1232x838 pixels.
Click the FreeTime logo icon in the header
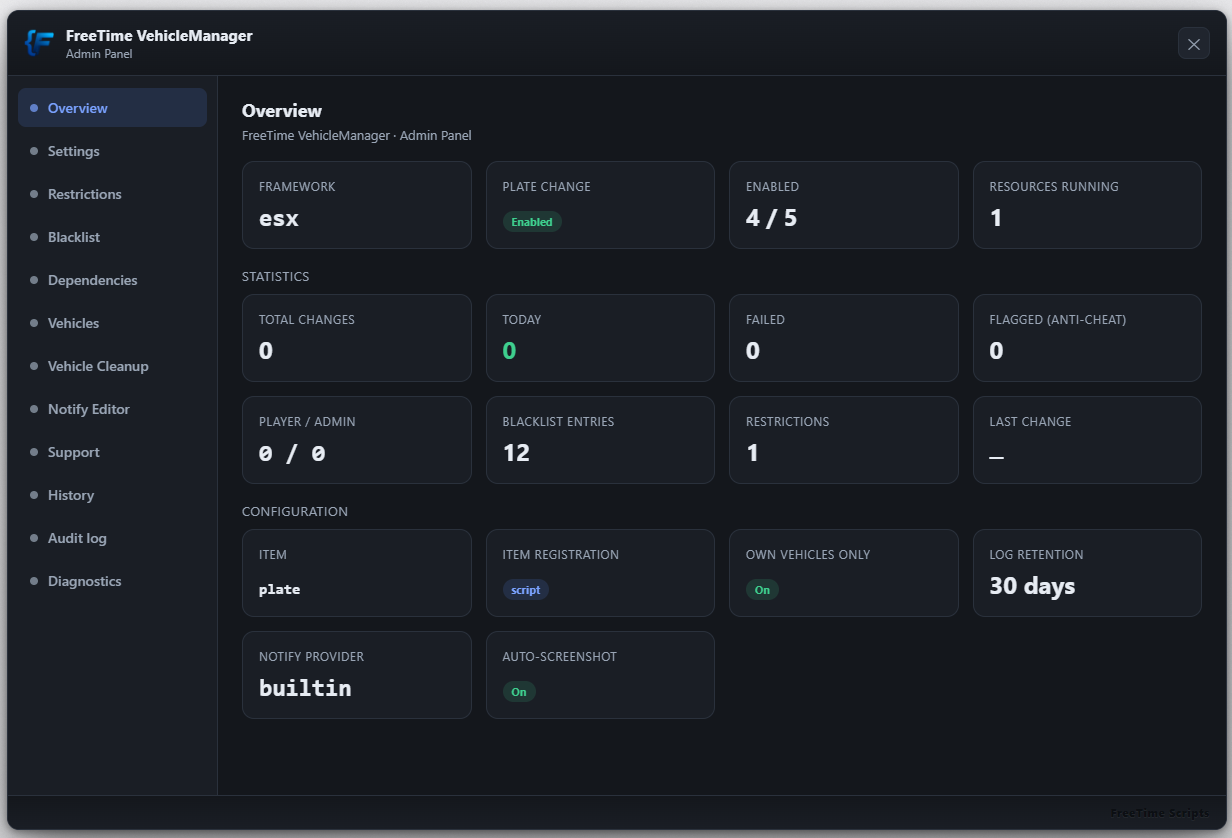coord(40,43)
